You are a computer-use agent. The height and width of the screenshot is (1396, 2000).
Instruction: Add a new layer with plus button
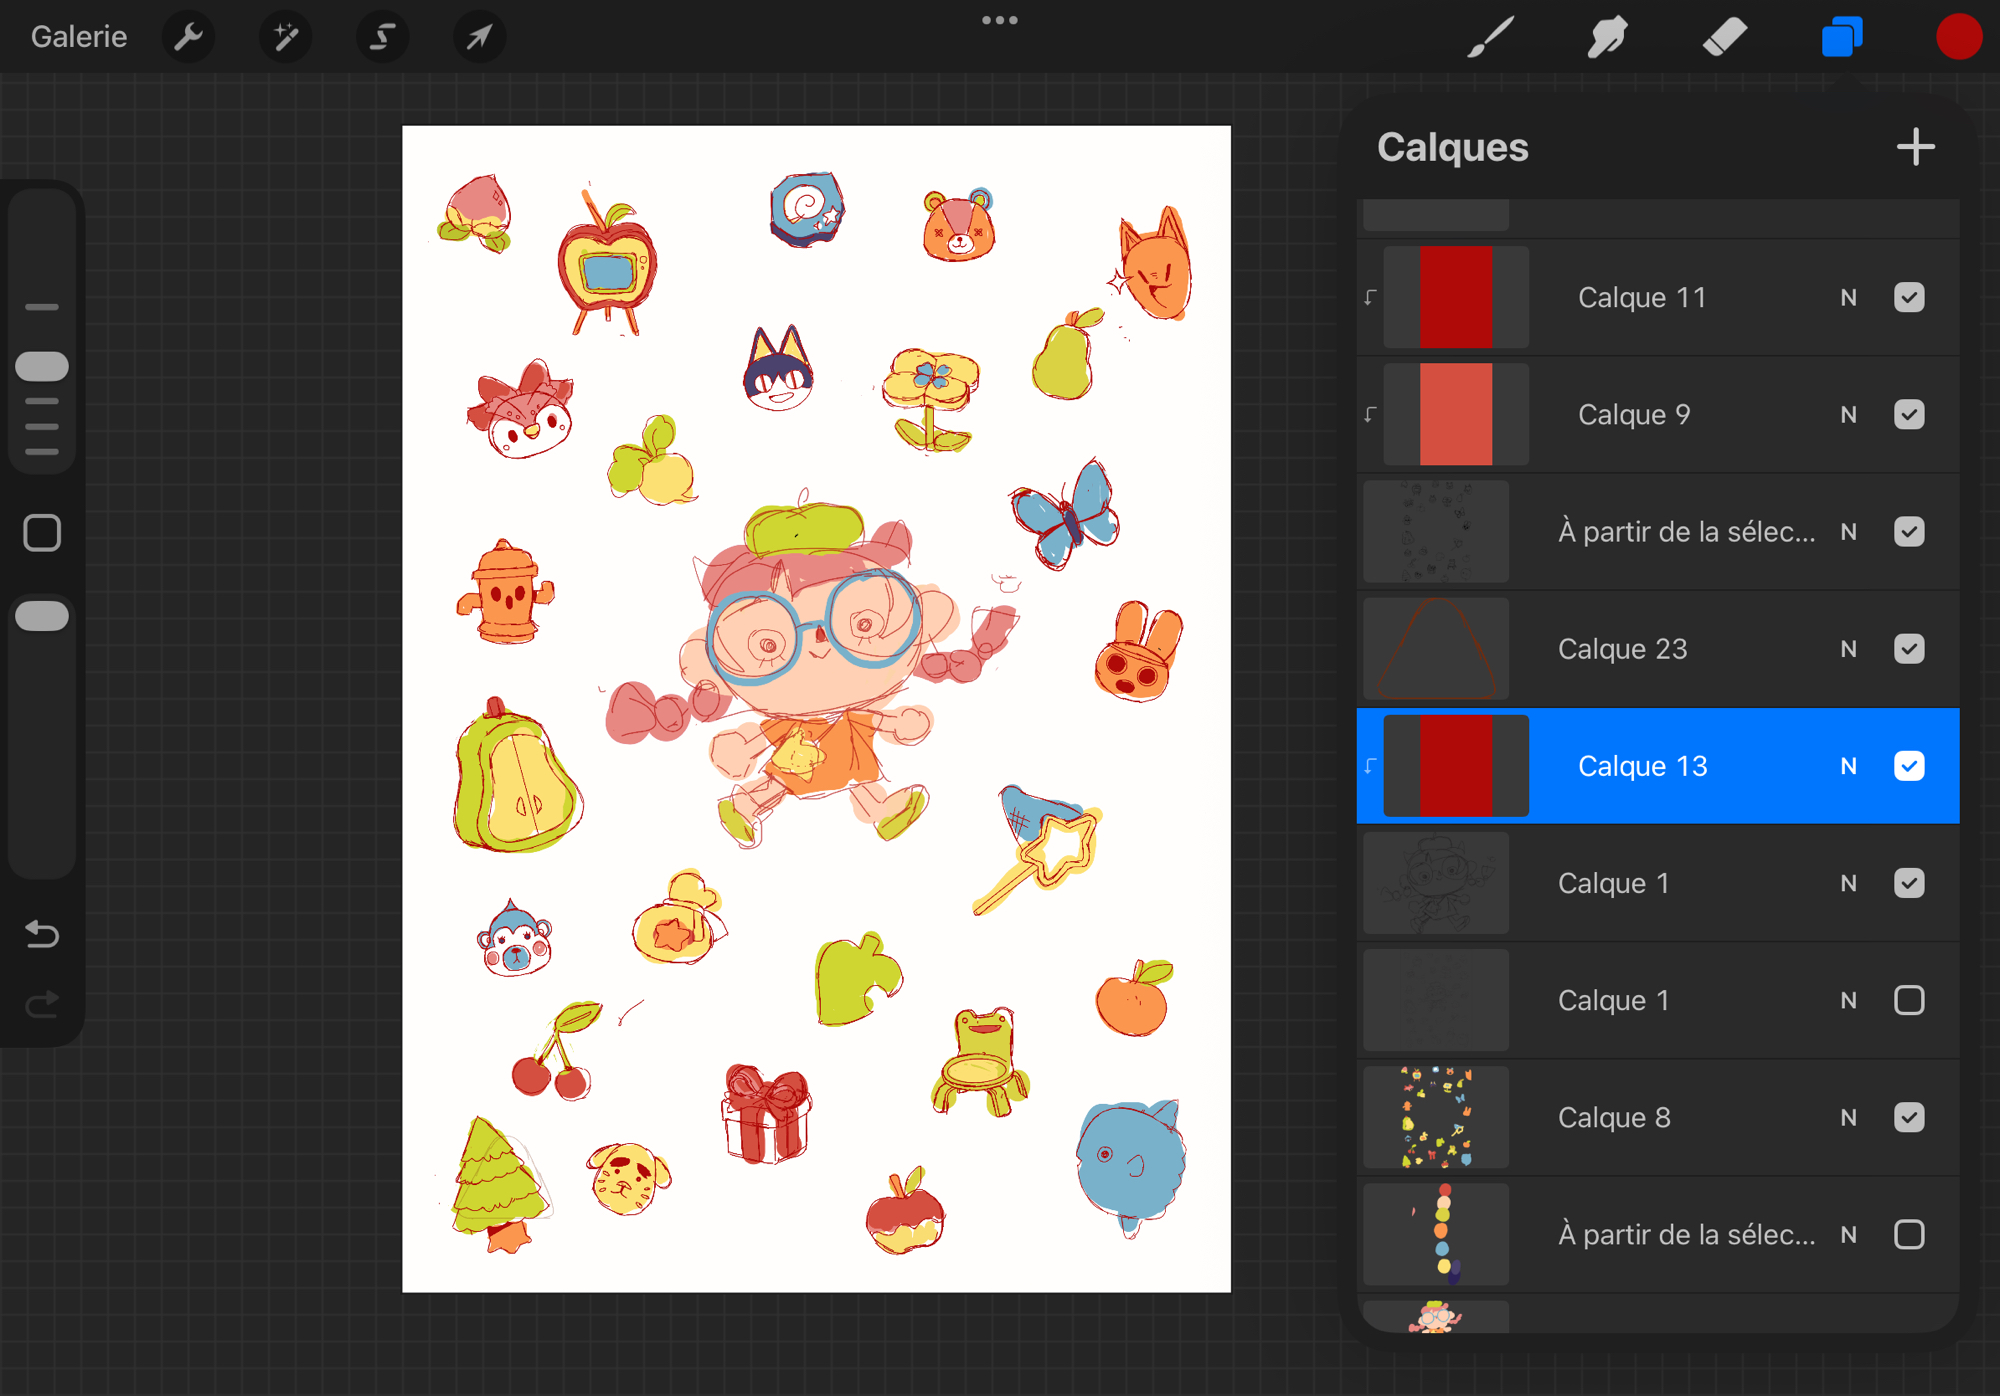pos(1915,147)
